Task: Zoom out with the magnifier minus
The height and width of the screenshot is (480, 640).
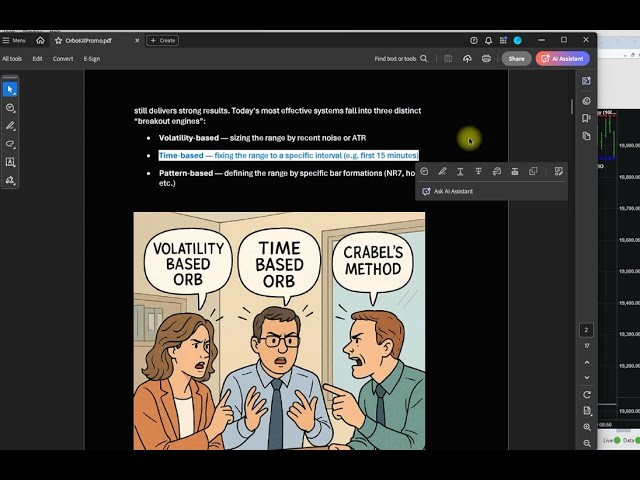Action: (587, 443)
